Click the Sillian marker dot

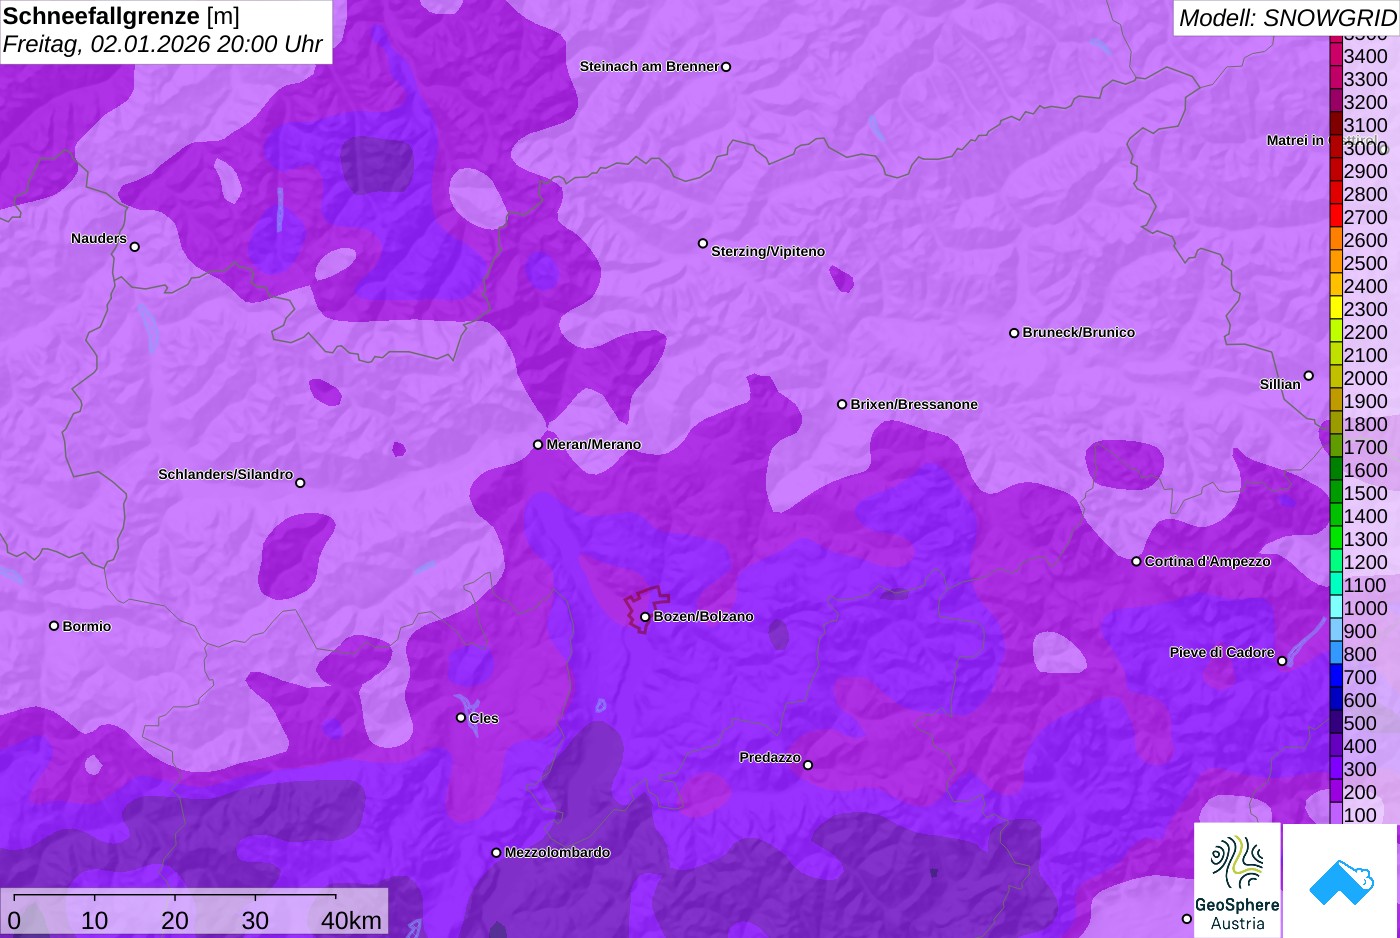coord(1309,376)
